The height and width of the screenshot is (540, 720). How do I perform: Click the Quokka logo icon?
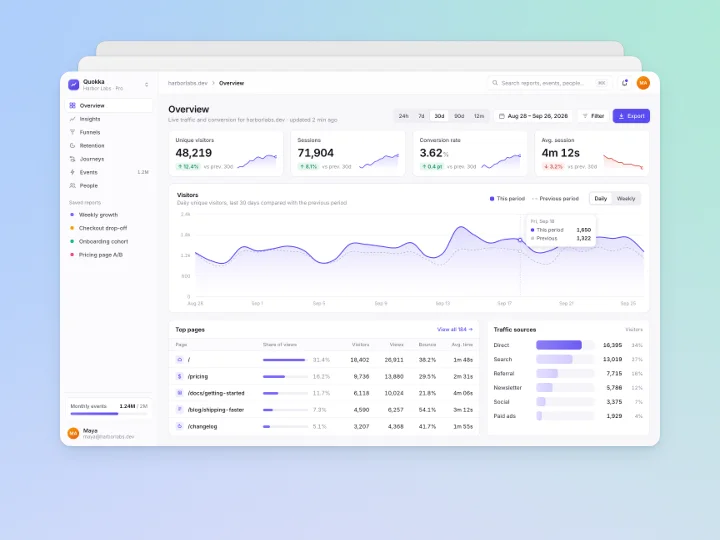[73, 84]
